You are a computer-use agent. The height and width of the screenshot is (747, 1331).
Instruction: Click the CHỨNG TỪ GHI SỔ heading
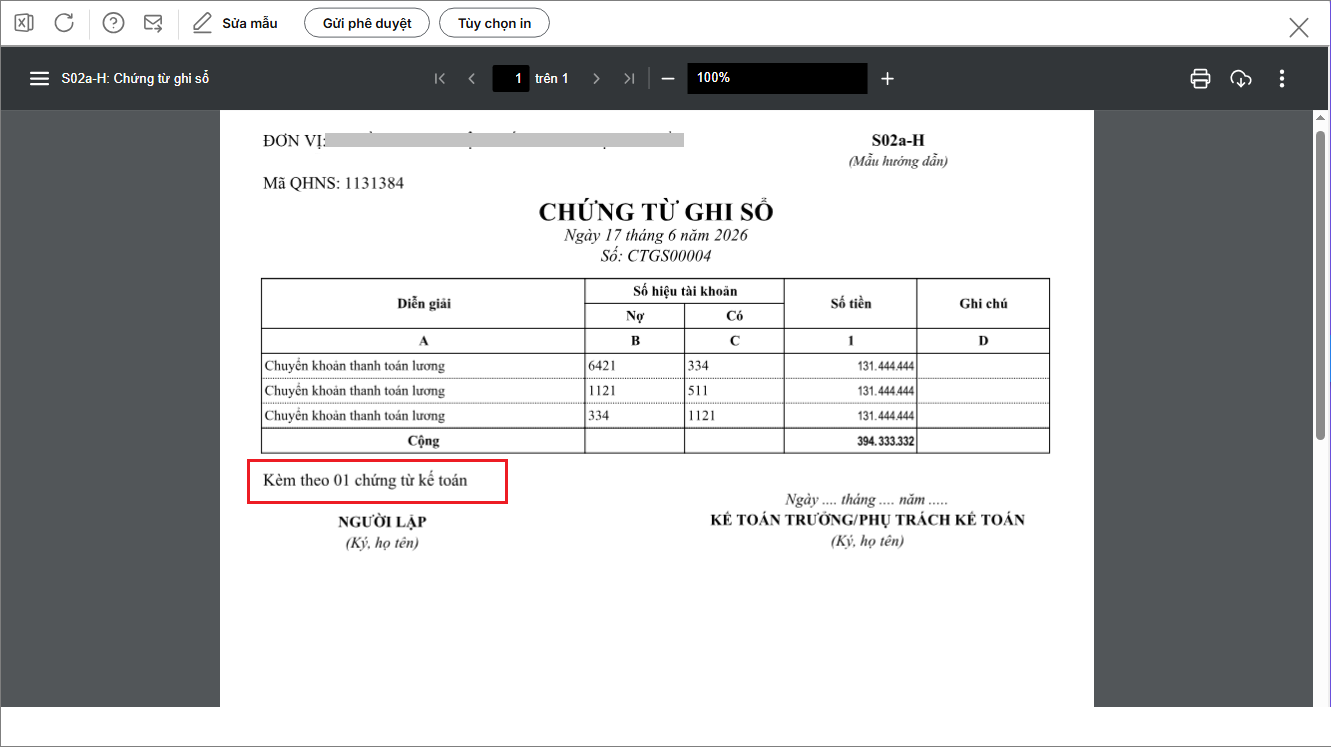click(x=656, y=212)
